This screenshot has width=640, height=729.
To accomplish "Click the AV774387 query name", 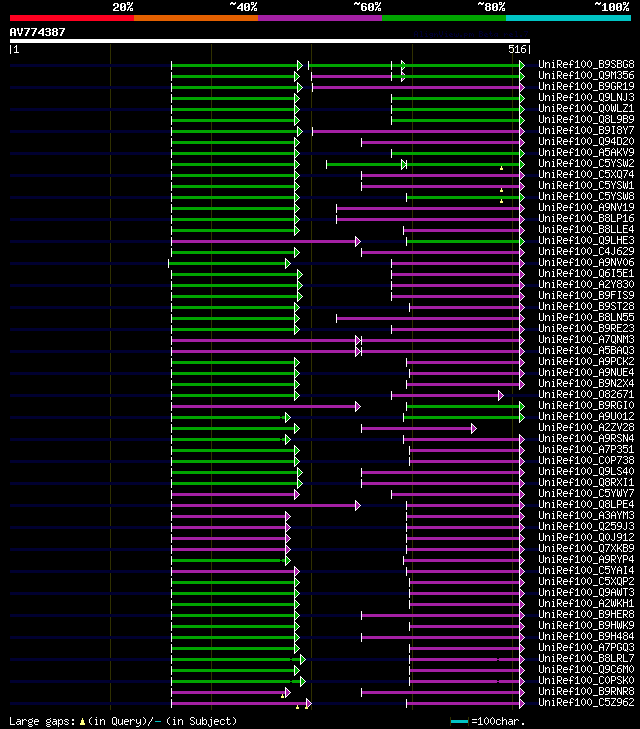I will (x=38, y=32).
